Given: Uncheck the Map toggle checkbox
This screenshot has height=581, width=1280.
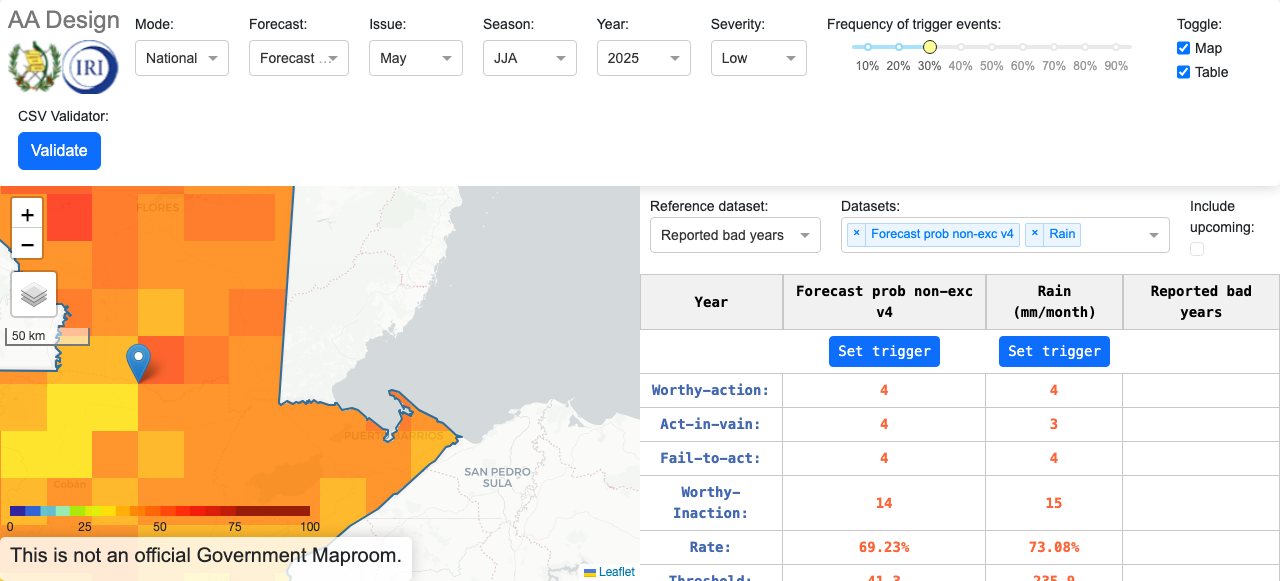Looking at the screenshot, I should [x=1184, y=48].
